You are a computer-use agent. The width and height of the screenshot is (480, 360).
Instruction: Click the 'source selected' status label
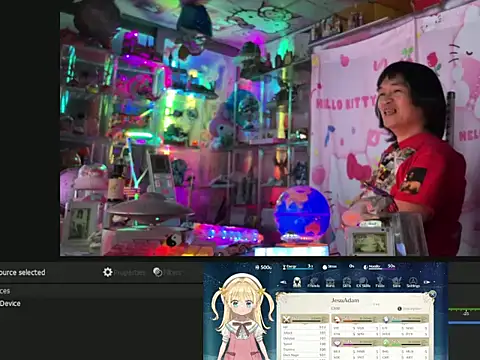(x=22, y=272)
